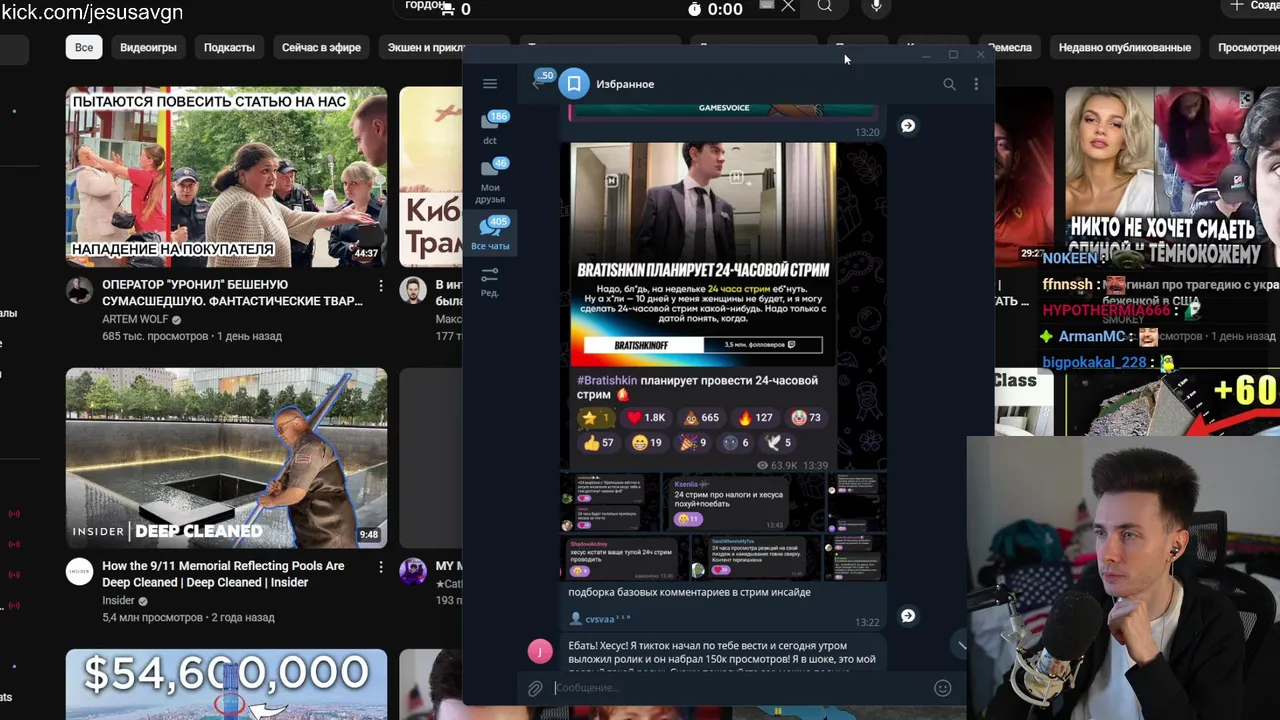Forward the 13:20 GAMESVOICE message
This screenshot has width=1280, height=720.
[908, 125]
